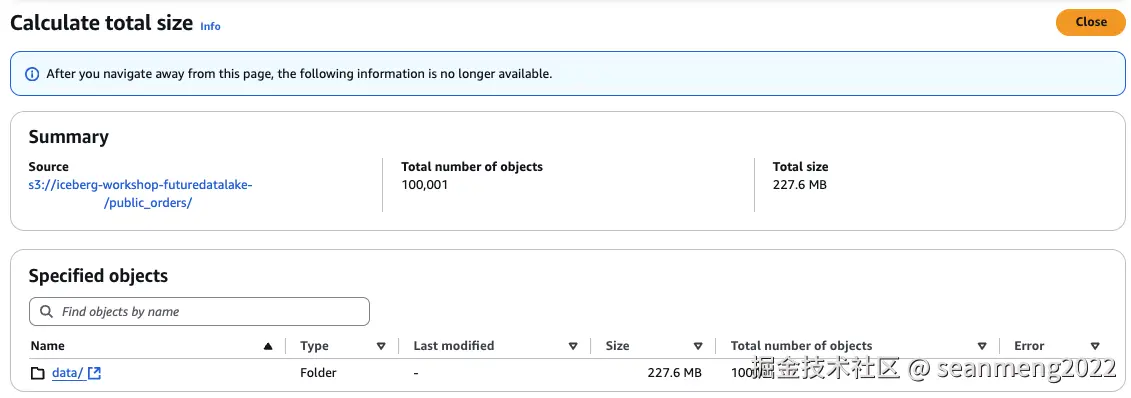1131x398 pixels.
Task: Open the data/ folder link
Action: (x=68, y=373)
